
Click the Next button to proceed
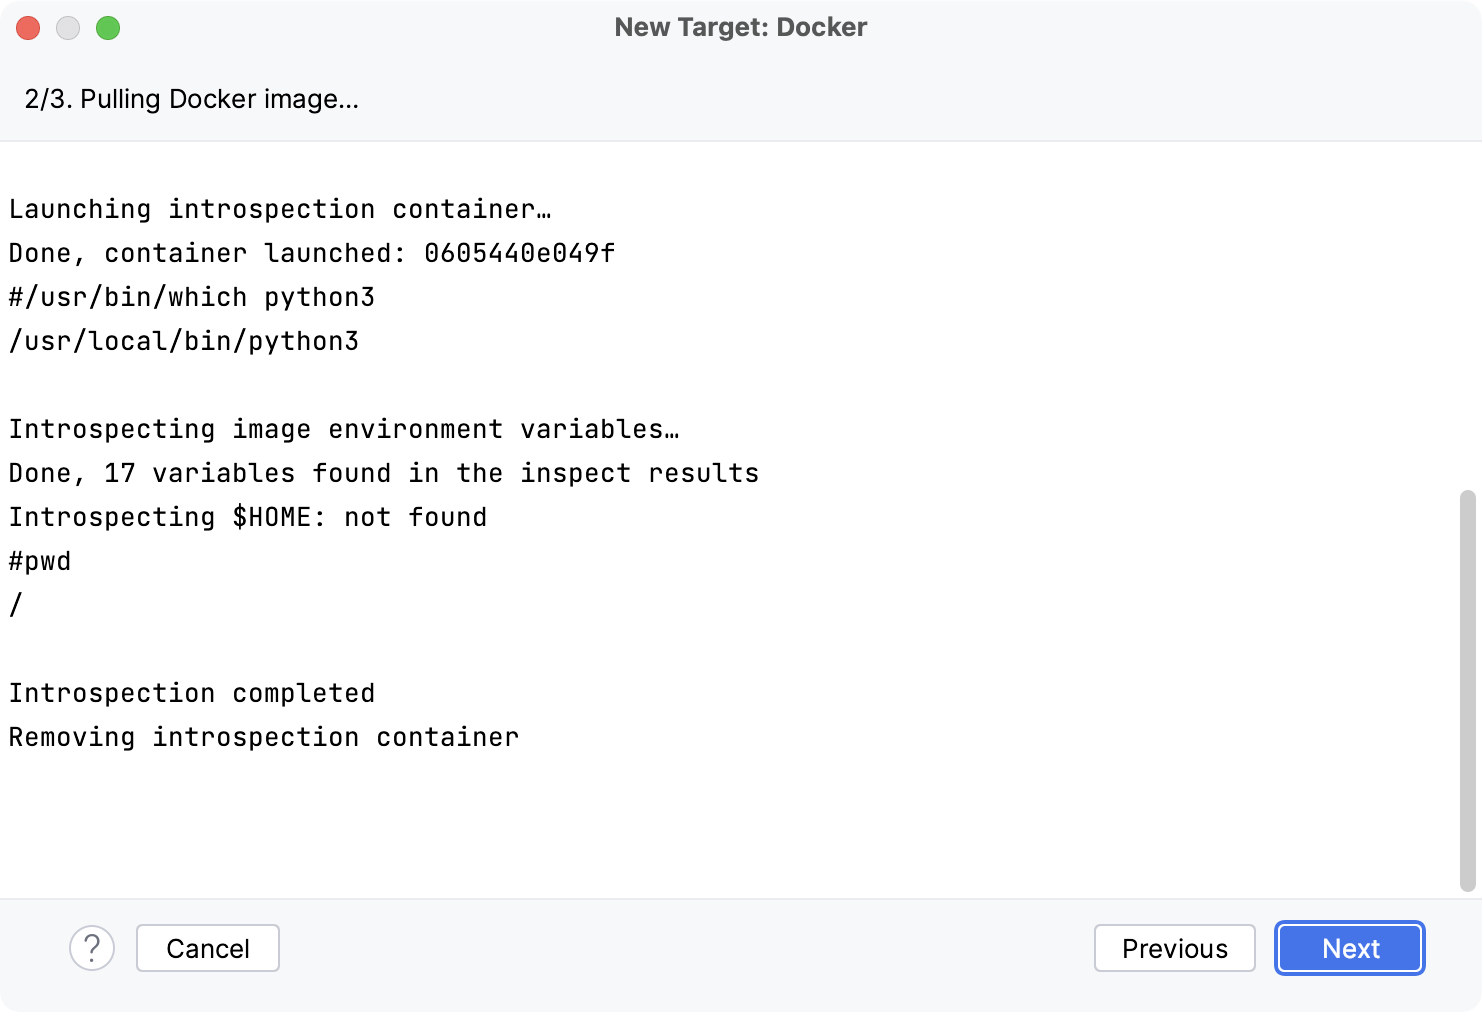[x=1349, y=948]
